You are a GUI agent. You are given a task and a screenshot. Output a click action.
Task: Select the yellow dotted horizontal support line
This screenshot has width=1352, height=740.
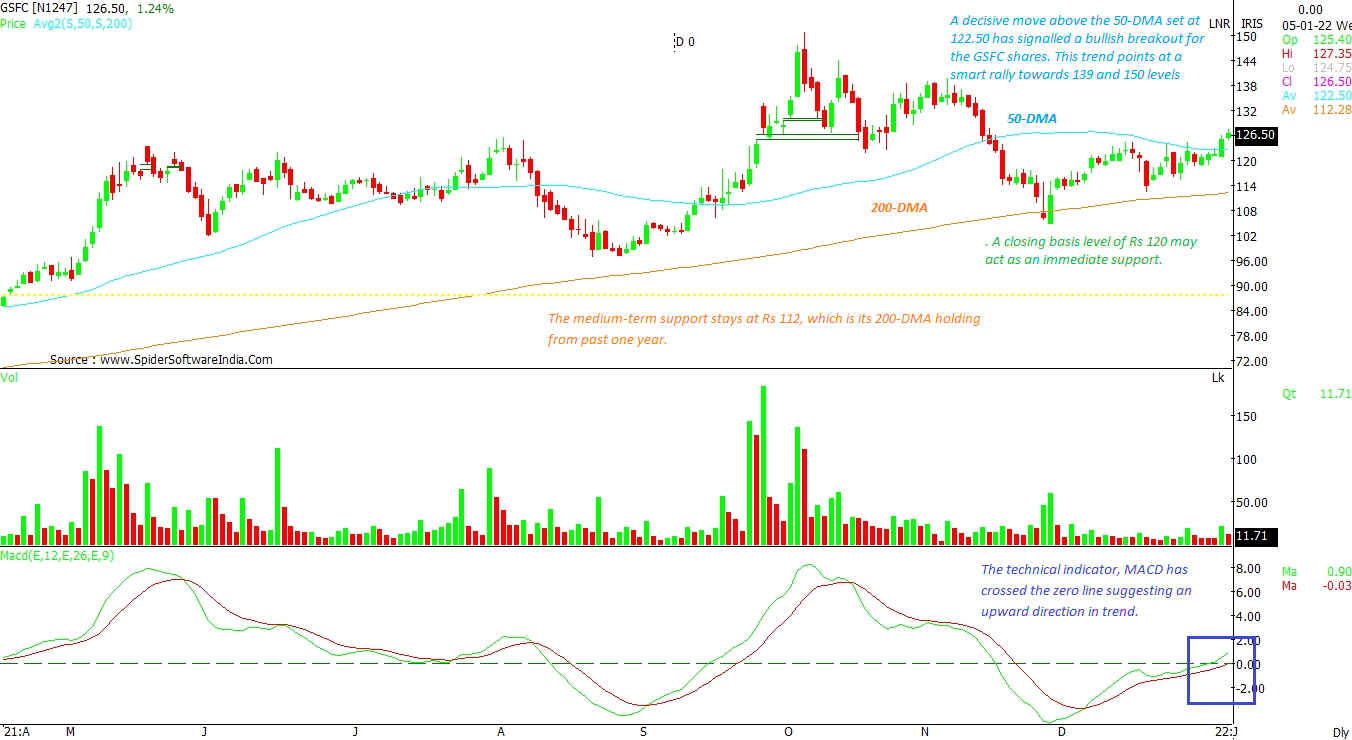600,295
